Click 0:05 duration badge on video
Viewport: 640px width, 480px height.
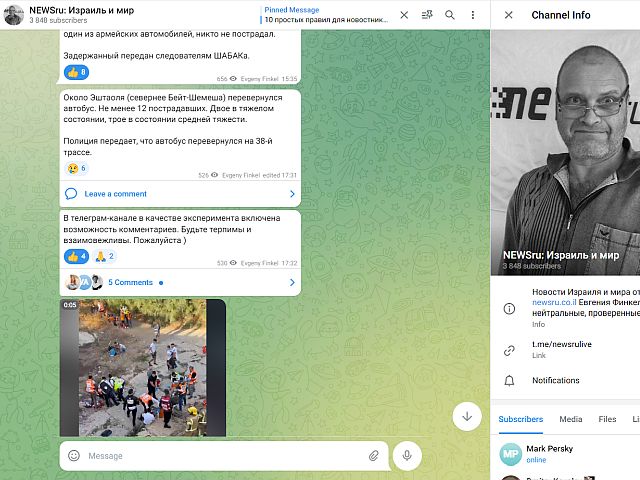[70, 305]
